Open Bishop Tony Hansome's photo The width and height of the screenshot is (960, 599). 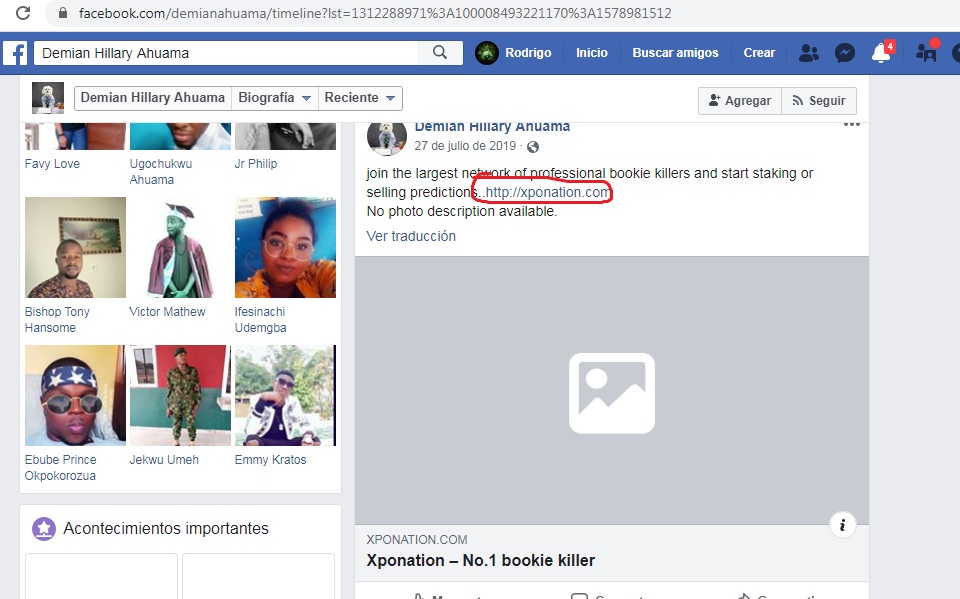75,247
